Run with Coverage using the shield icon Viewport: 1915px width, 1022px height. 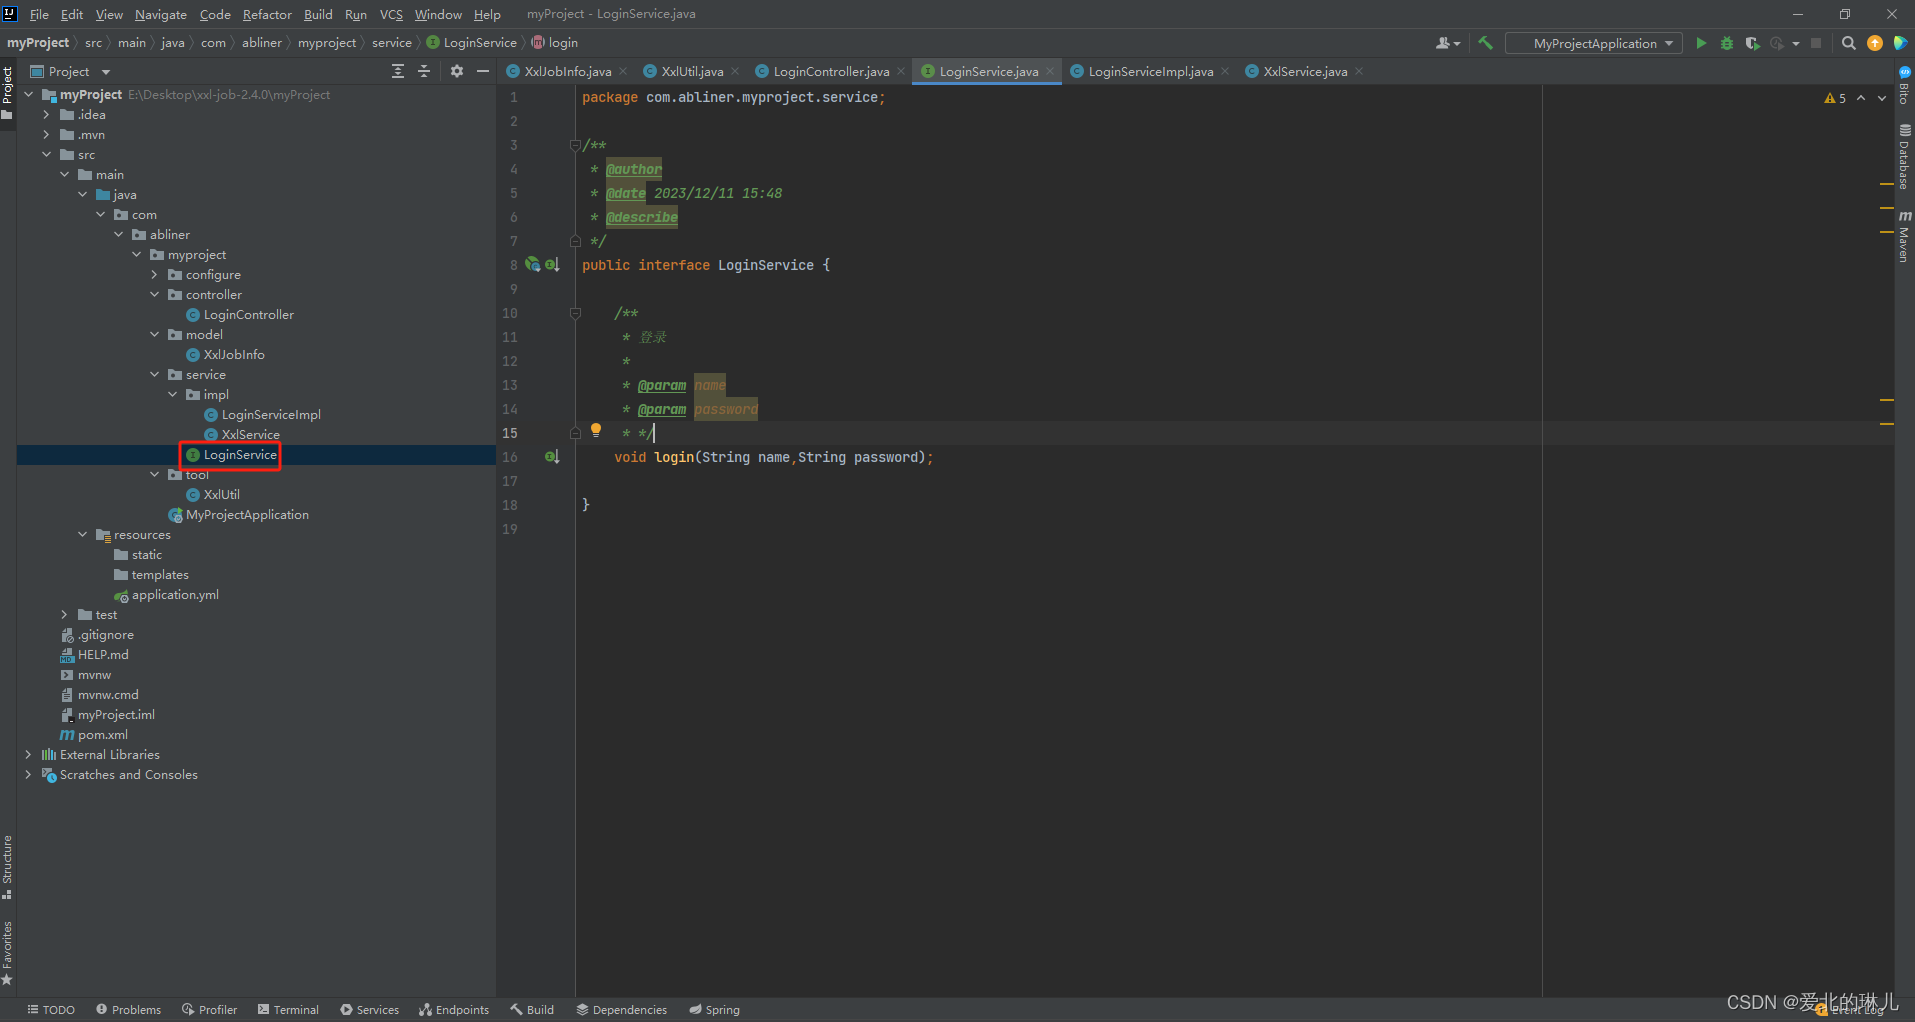[x=1752, y=43]
